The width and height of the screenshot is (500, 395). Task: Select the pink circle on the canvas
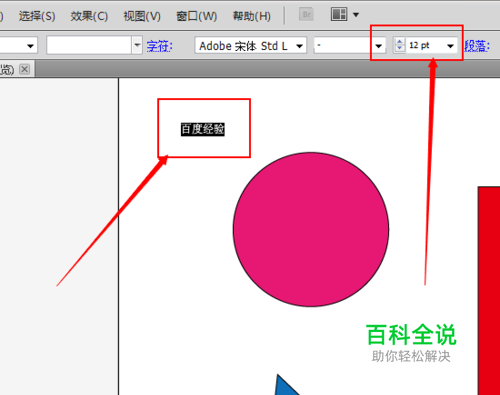(x=311, y=229)
